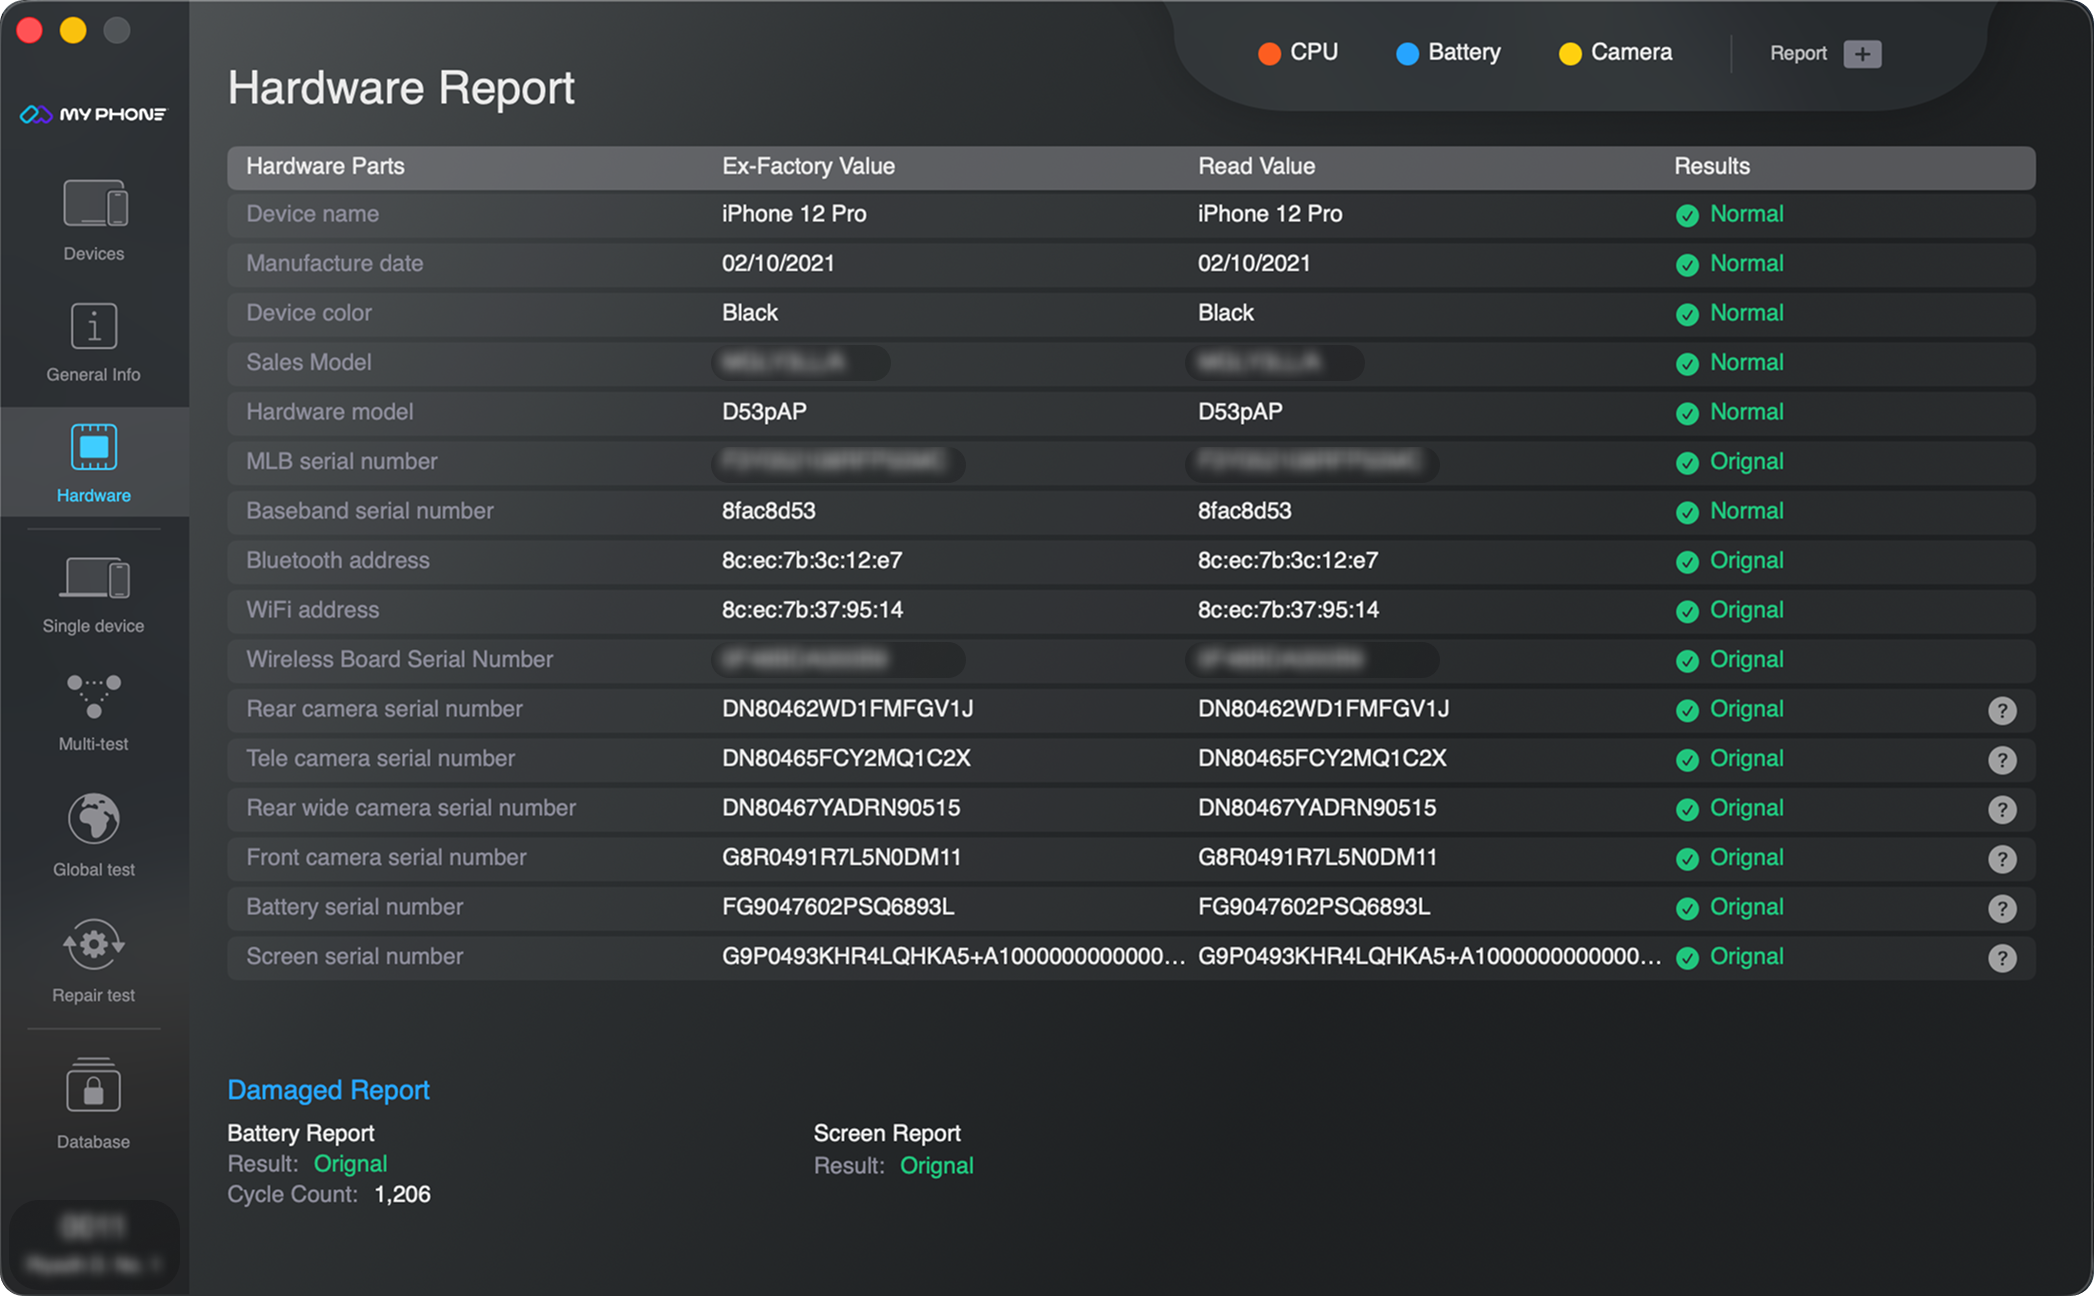
Task: Open the Single device test
Action: 94,594
